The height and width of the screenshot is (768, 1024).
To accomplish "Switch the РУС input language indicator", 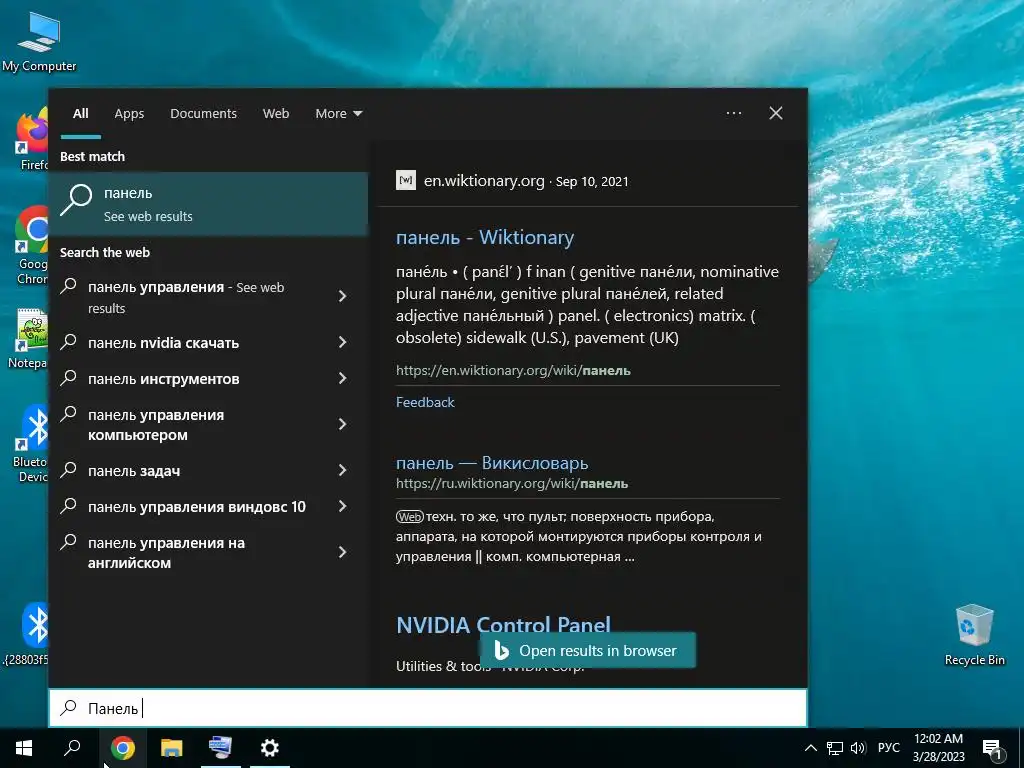I will [888, 748].
